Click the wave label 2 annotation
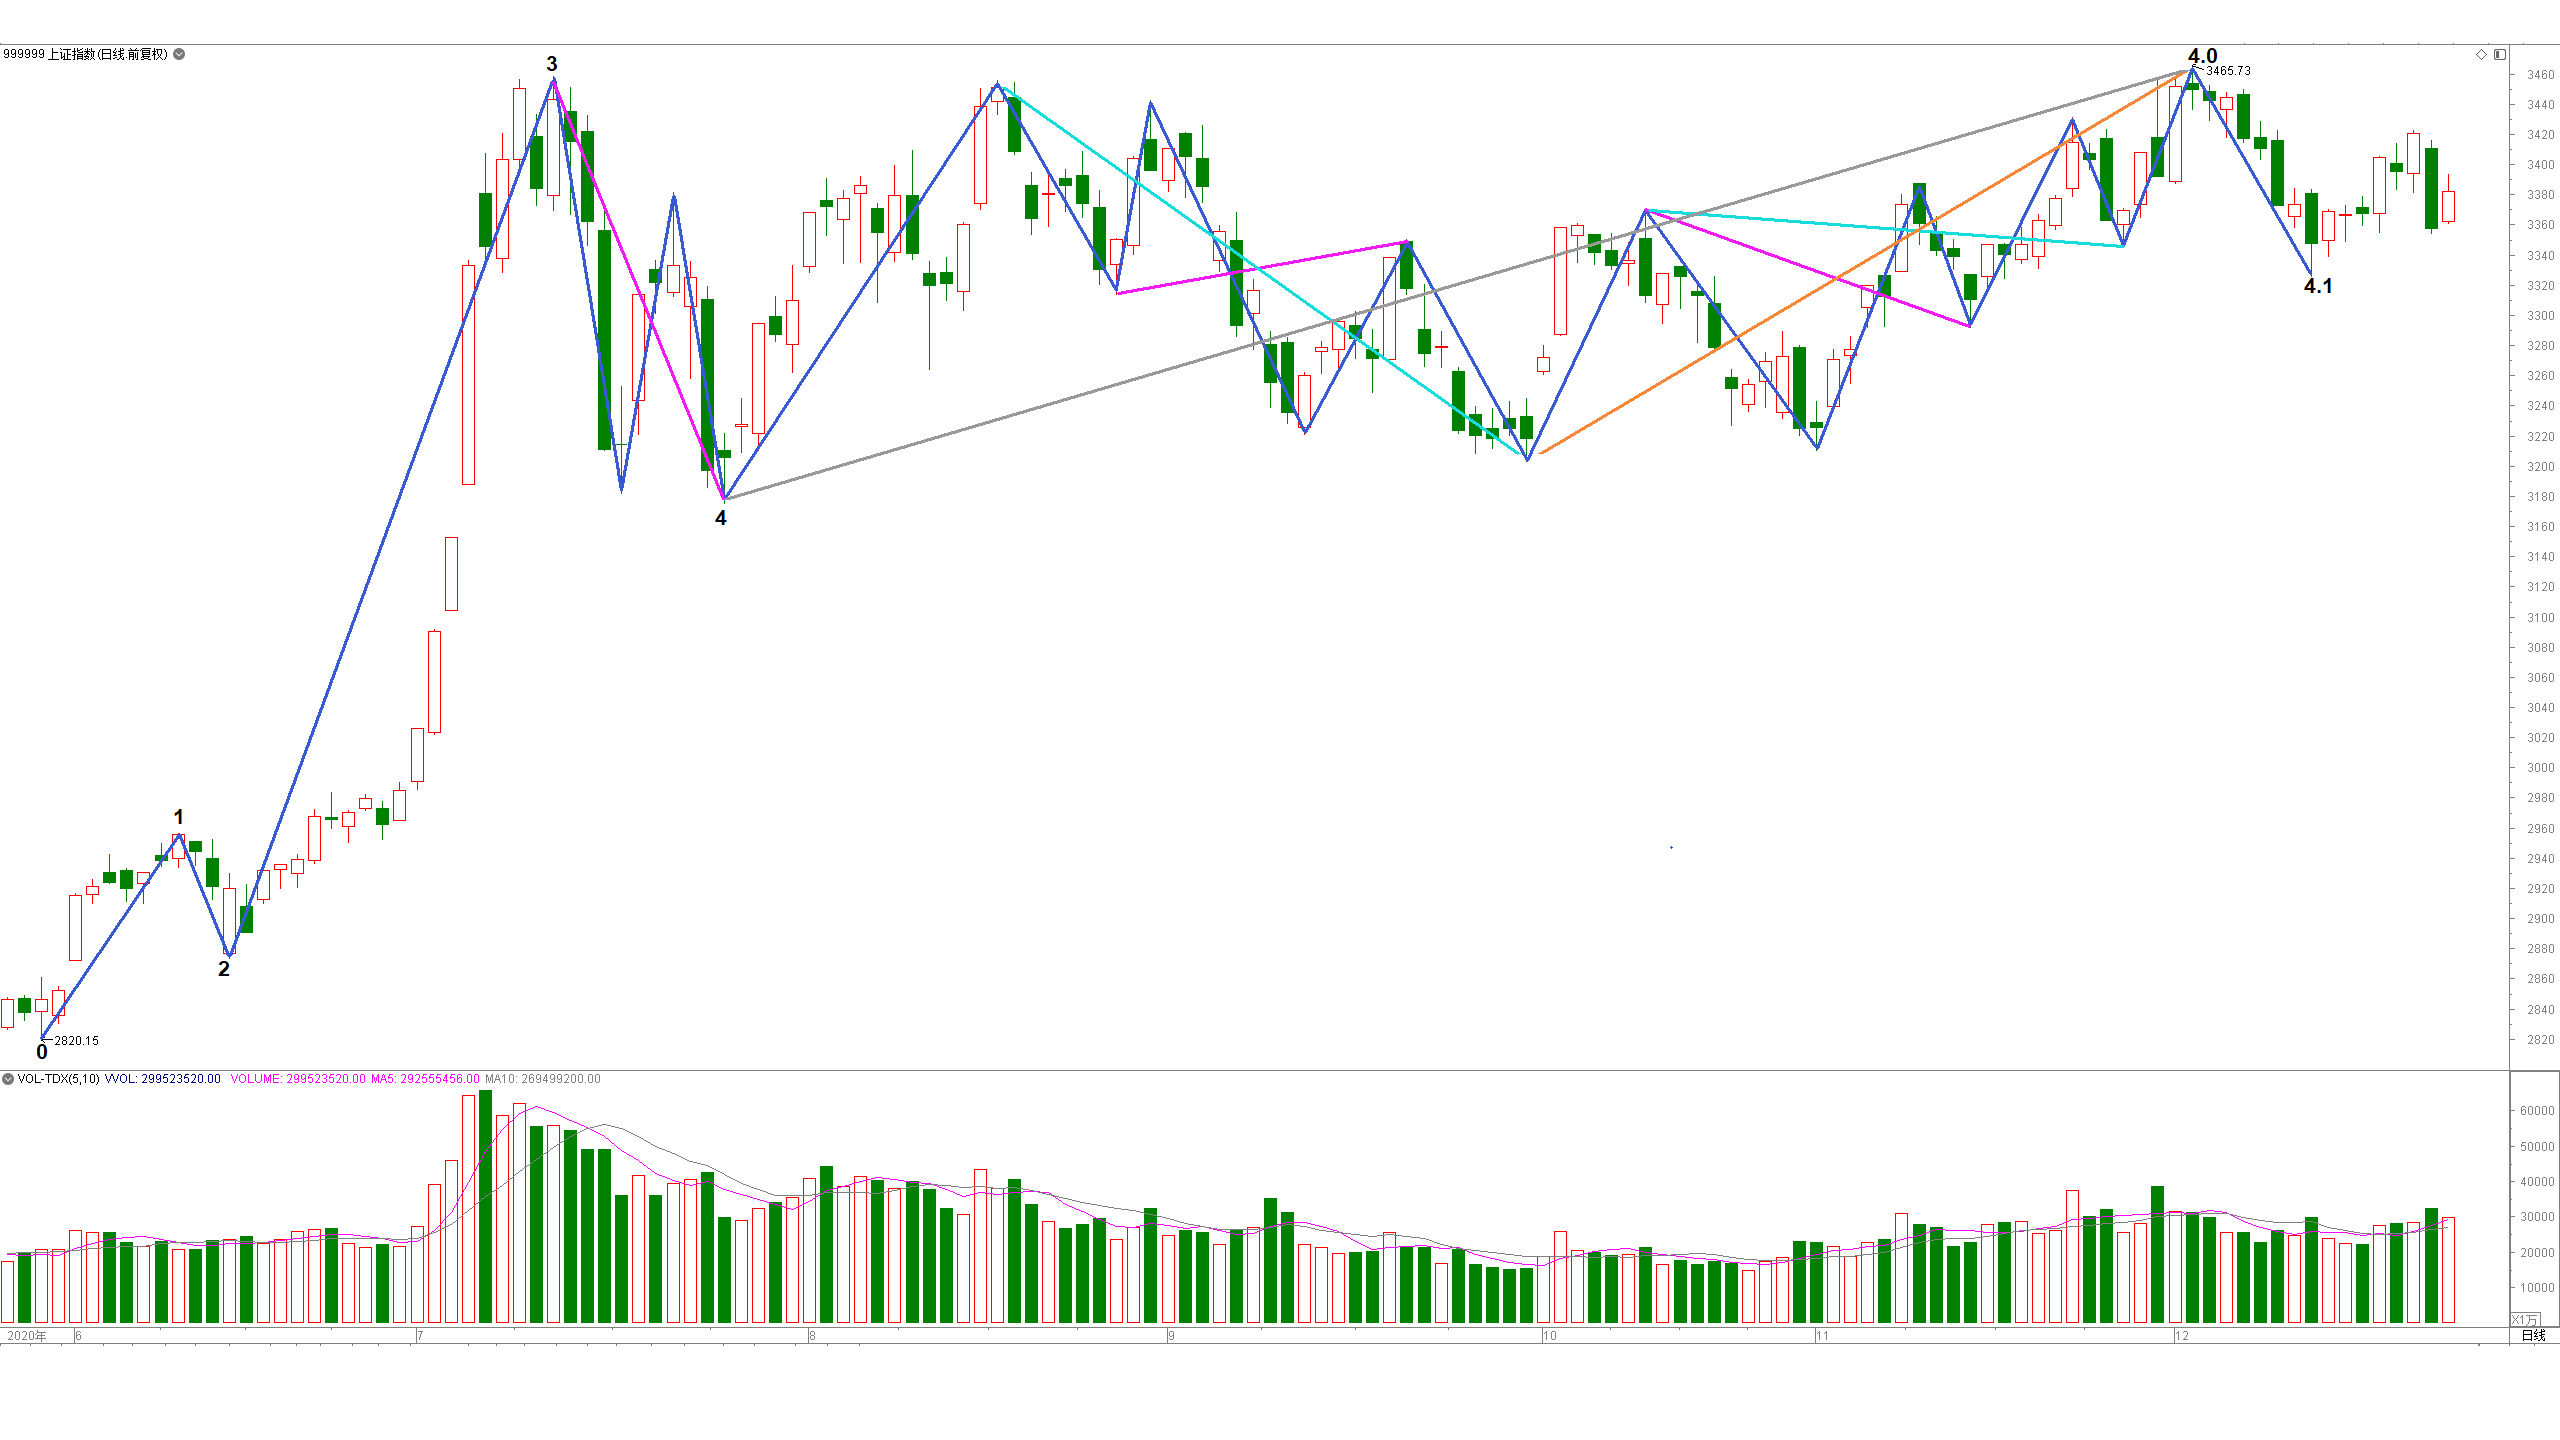The width and height of the screenshot is (2560, 1440). [224, 969]
